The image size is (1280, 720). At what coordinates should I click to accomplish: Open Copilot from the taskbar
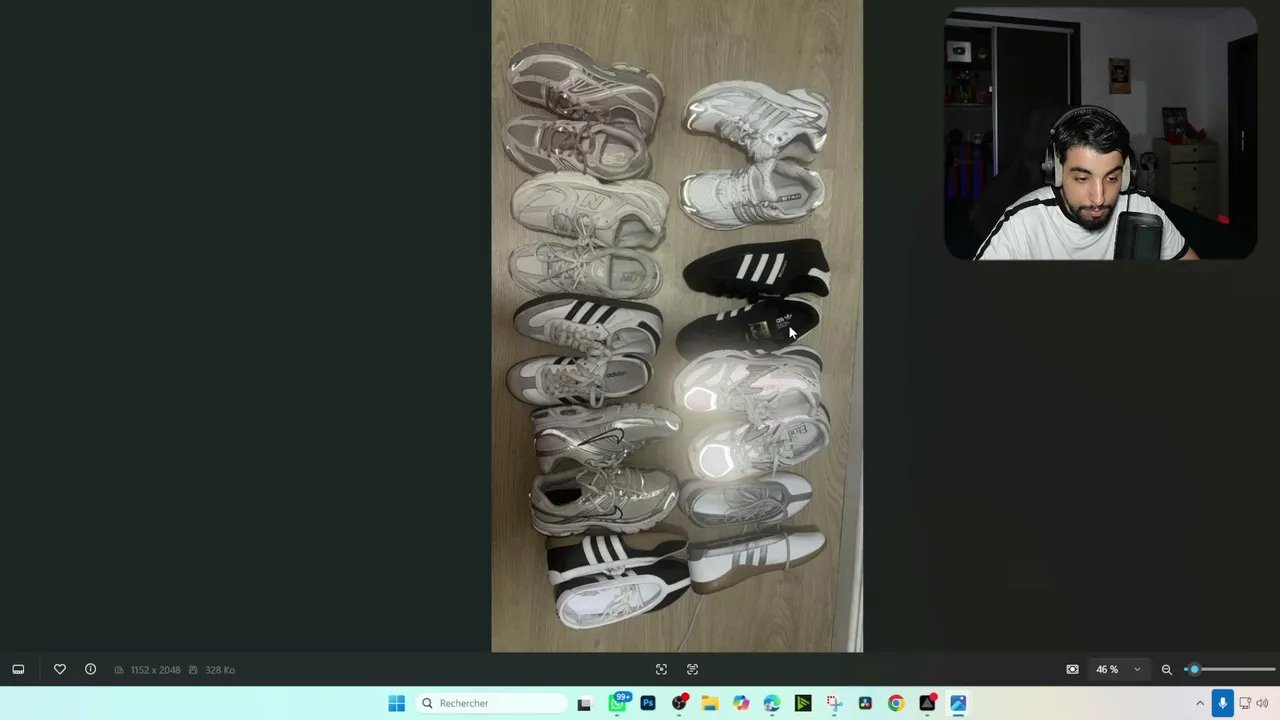point(741,703)
